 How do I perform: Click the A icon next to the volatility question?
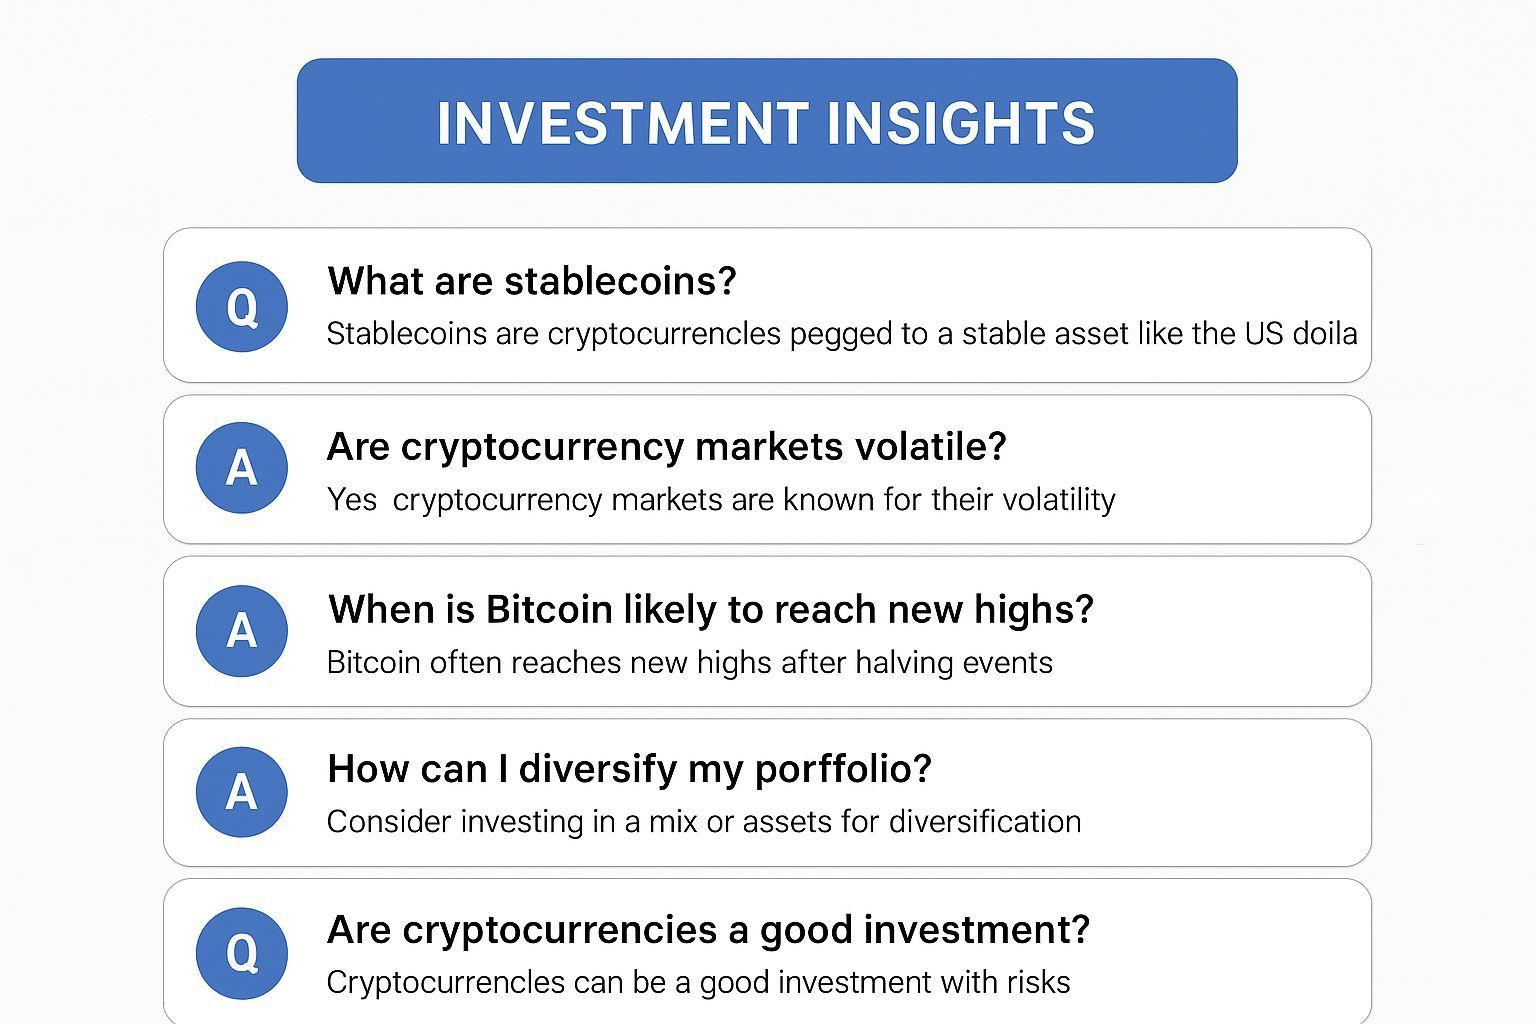(x=241, y=468)
